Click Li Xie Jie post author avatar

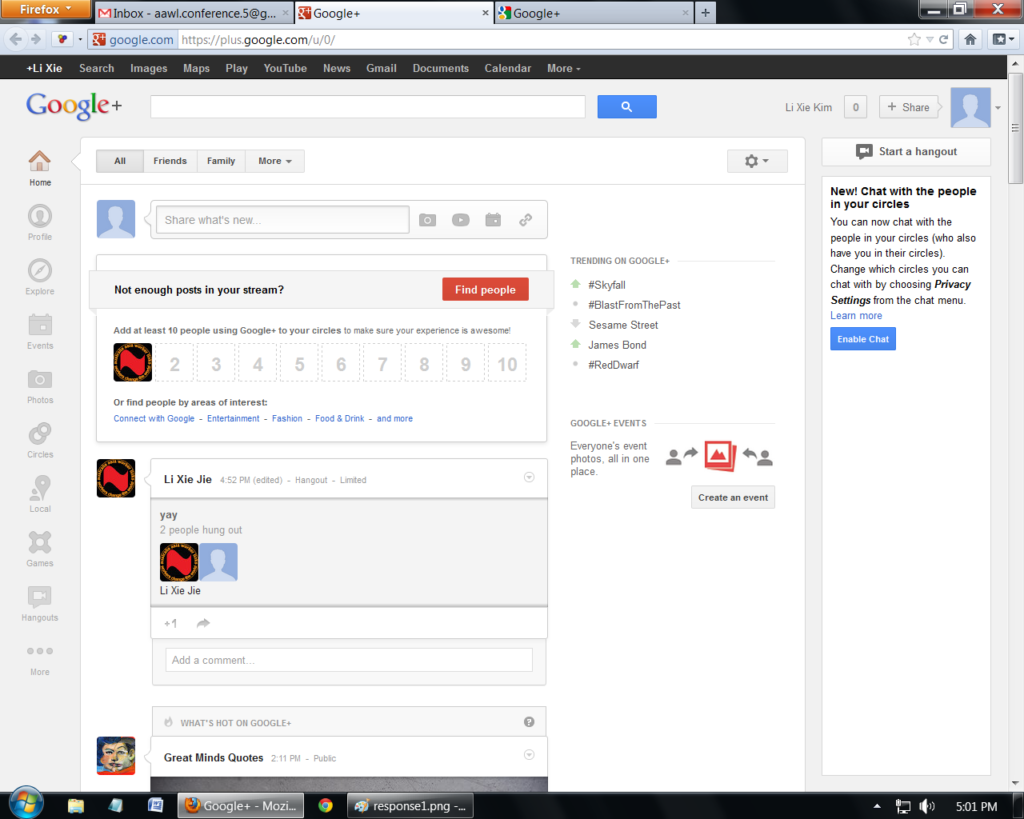116,478
